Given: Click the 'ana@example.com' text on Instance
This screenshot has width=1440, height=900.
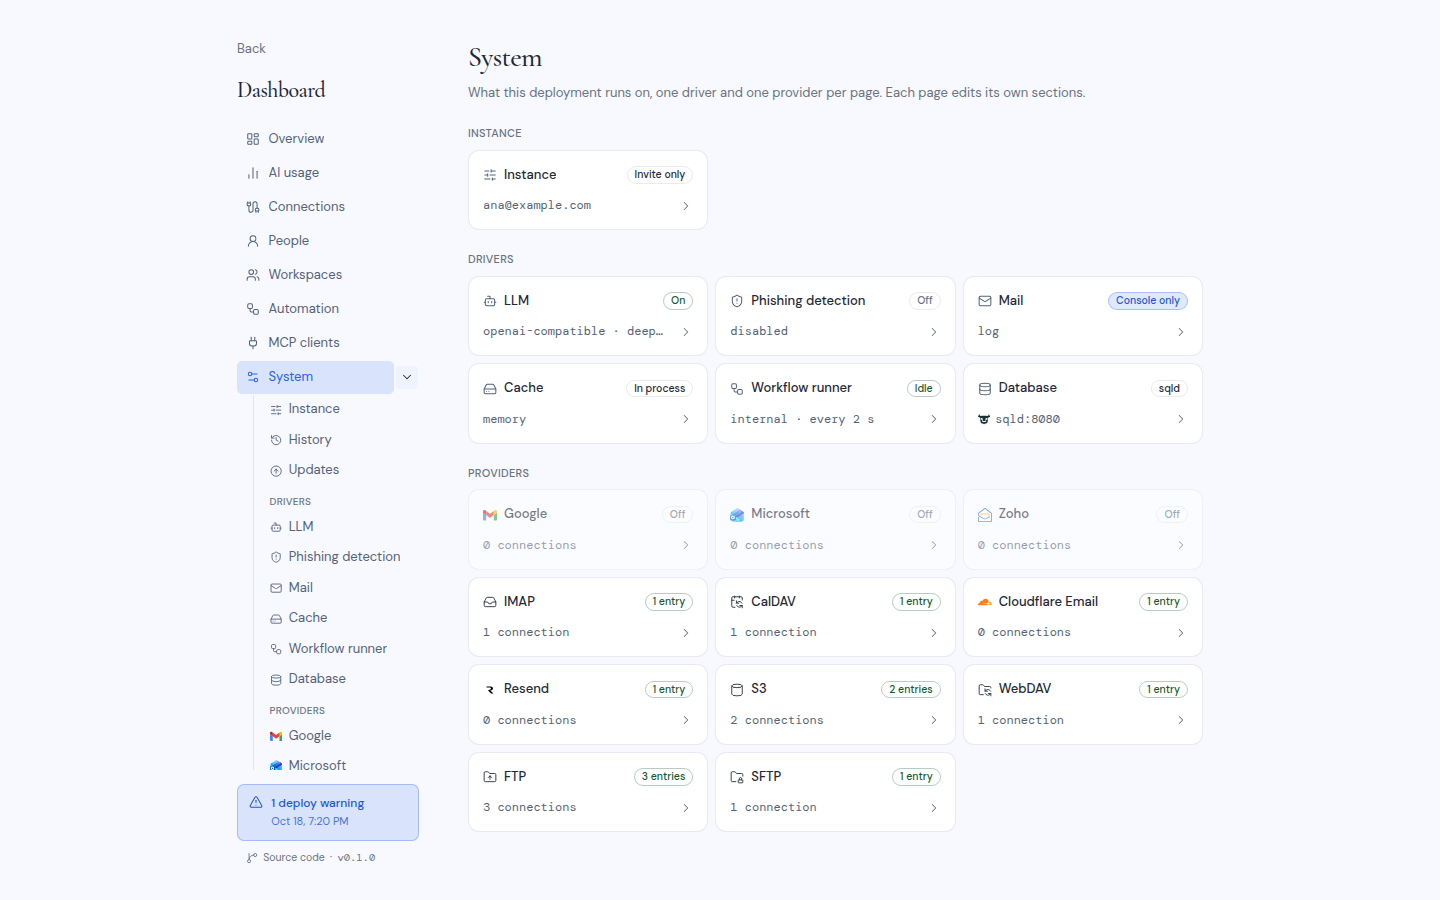Looking at the screenshot, I should click(537, 206).
